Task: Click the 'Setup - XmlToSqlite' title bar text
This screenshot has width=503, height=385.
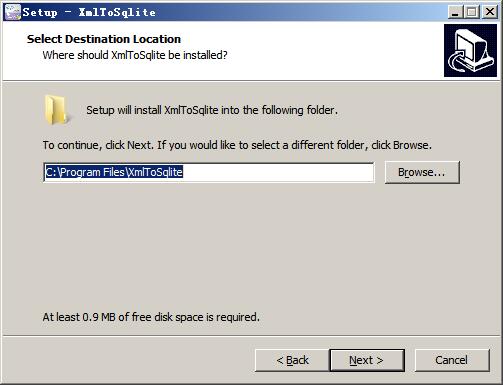Action: coord(89,12)
